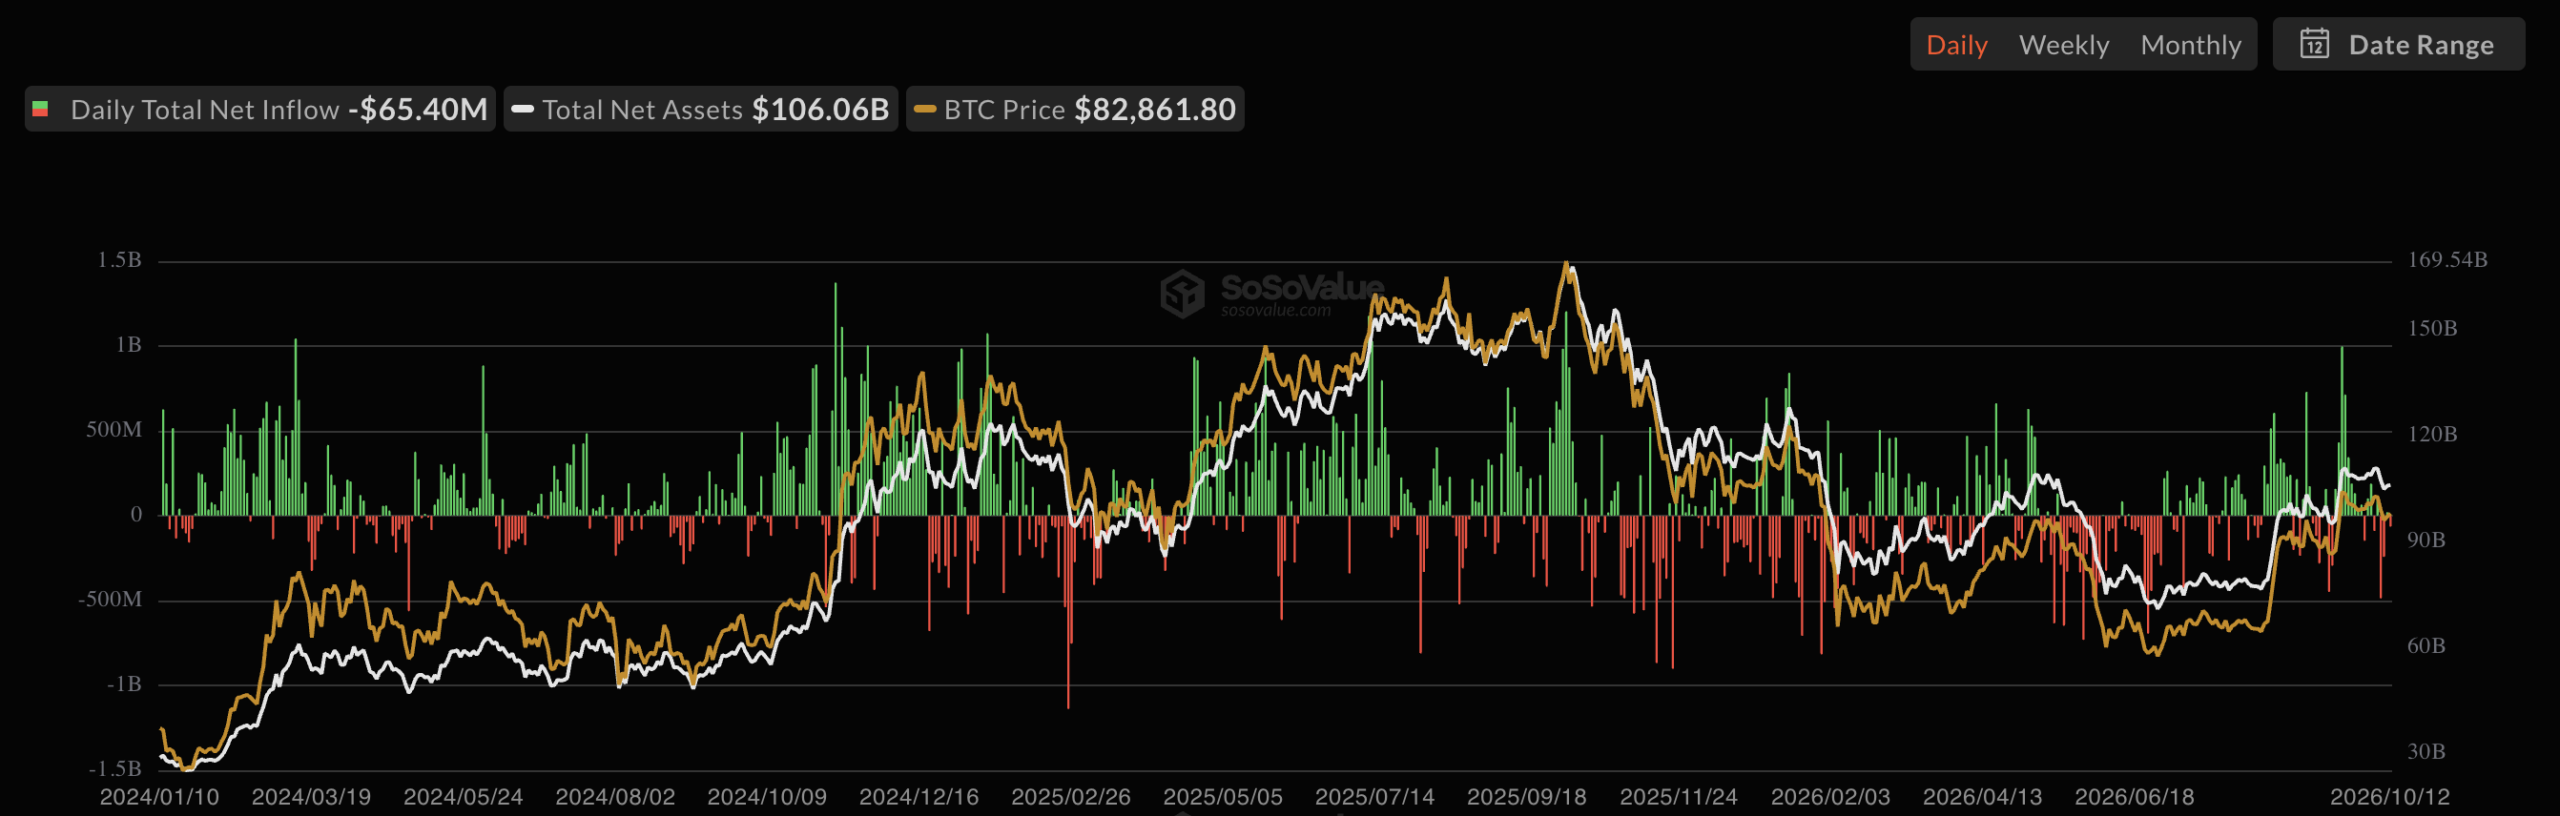The image size is (2560, 816).
Task: Click the calendar icon in Date Range
Action: click(x=2314, y=44)
